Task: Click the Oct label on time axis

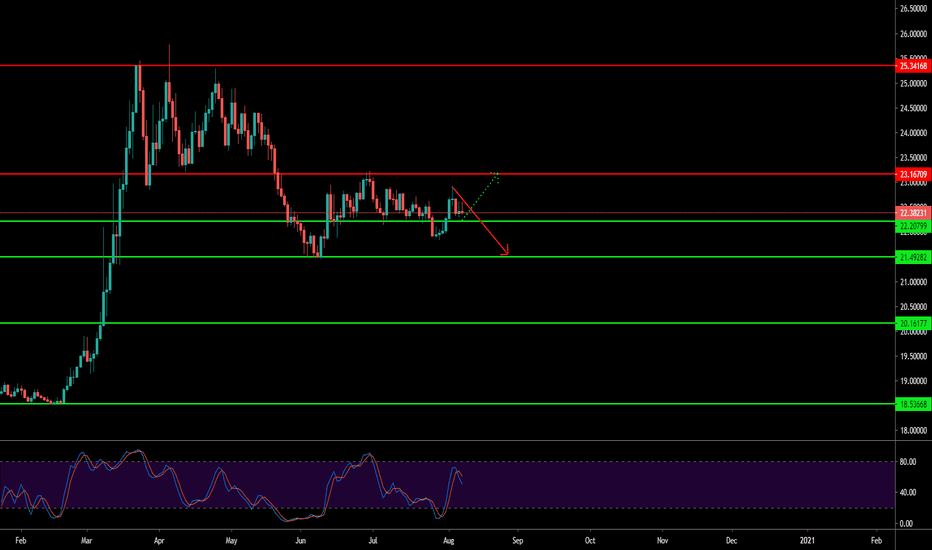Action: [x=590, y=540]
